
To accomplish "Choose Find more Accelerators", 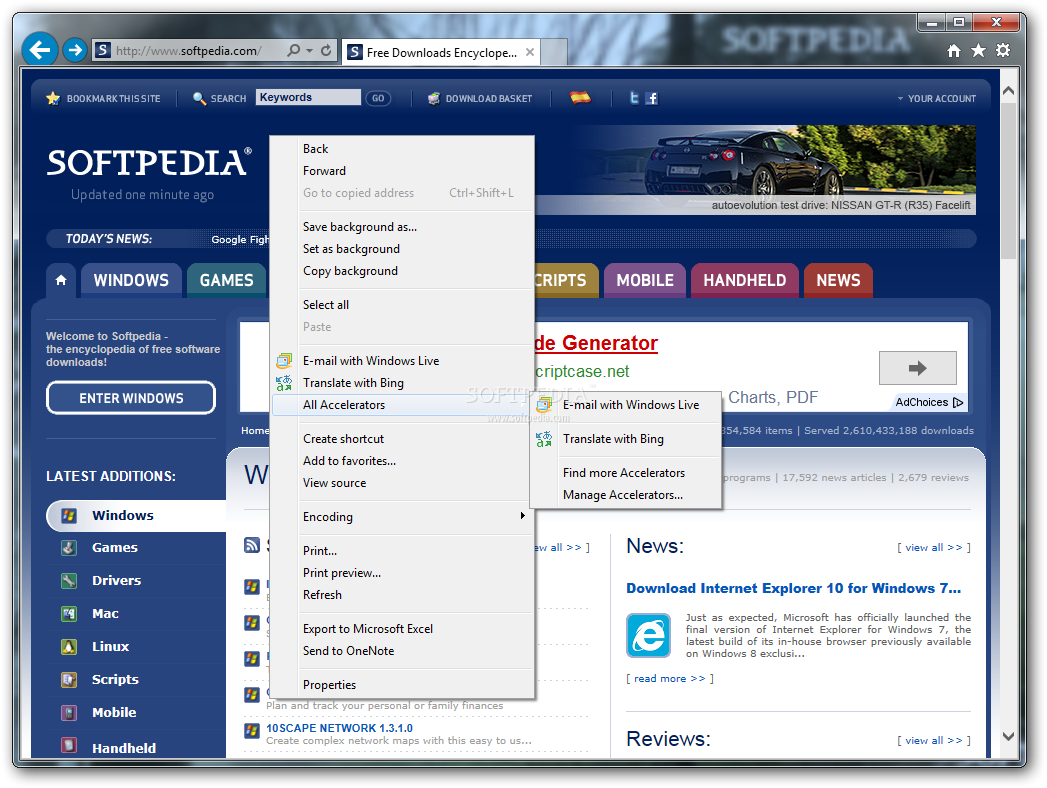I will tap(624, 473).
